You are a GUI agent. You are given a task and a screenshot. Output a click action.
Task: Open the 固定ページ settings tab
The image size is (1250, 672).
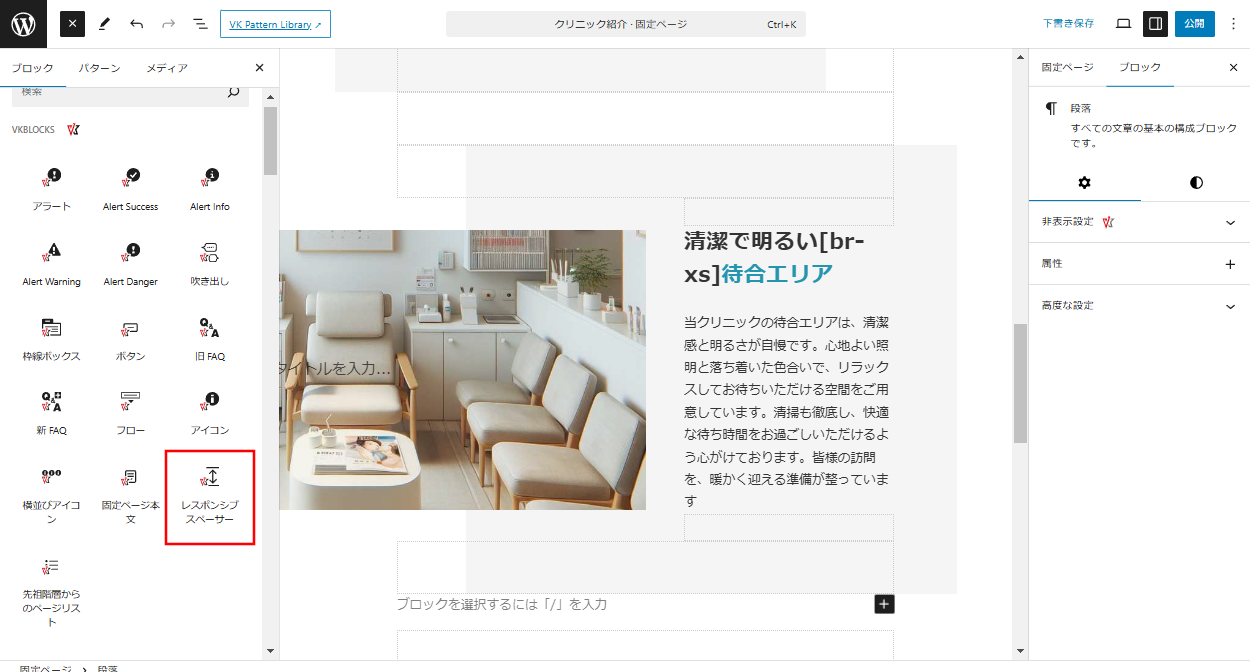pyautogui.click(x=1067, y=68)
